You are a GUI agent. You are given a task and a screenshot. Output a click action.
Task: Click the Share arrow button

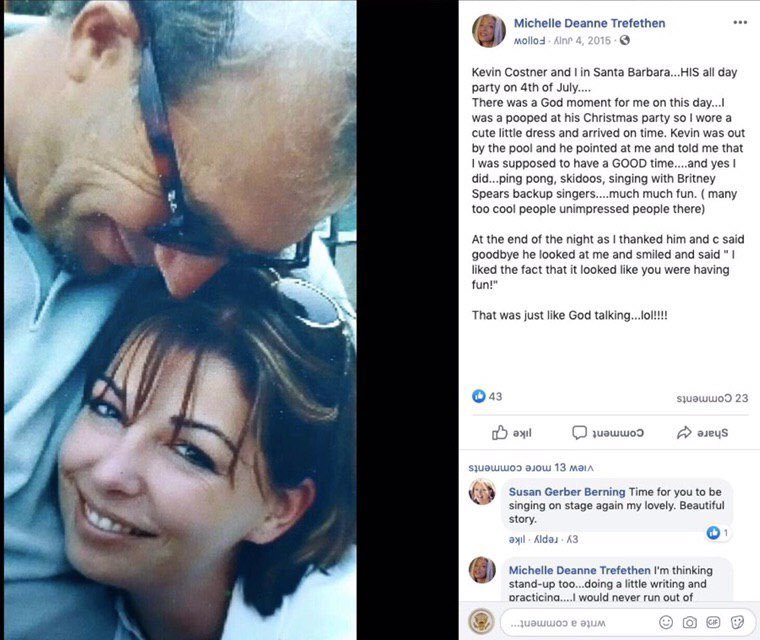coord(702,432)
